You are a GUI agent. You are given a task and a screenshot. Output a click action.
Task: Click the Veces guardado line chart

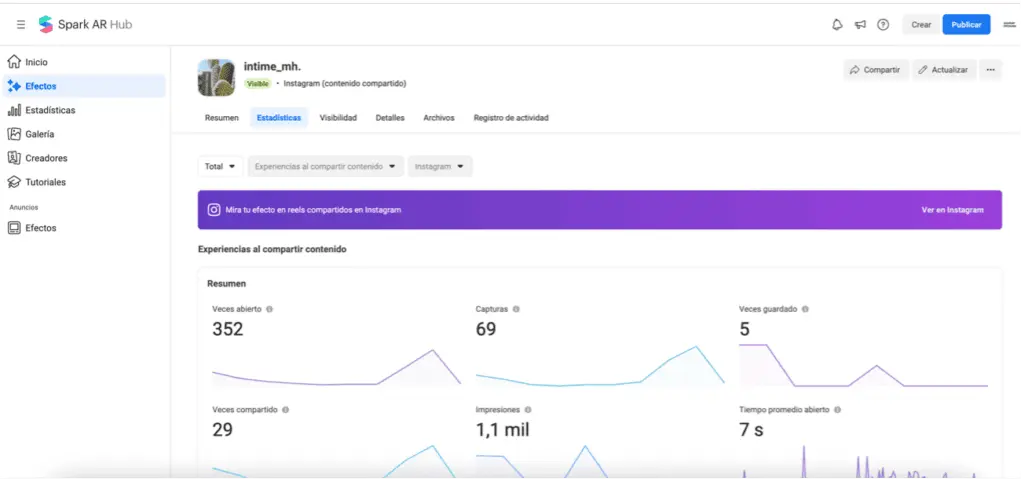click(x=863, y=366)
